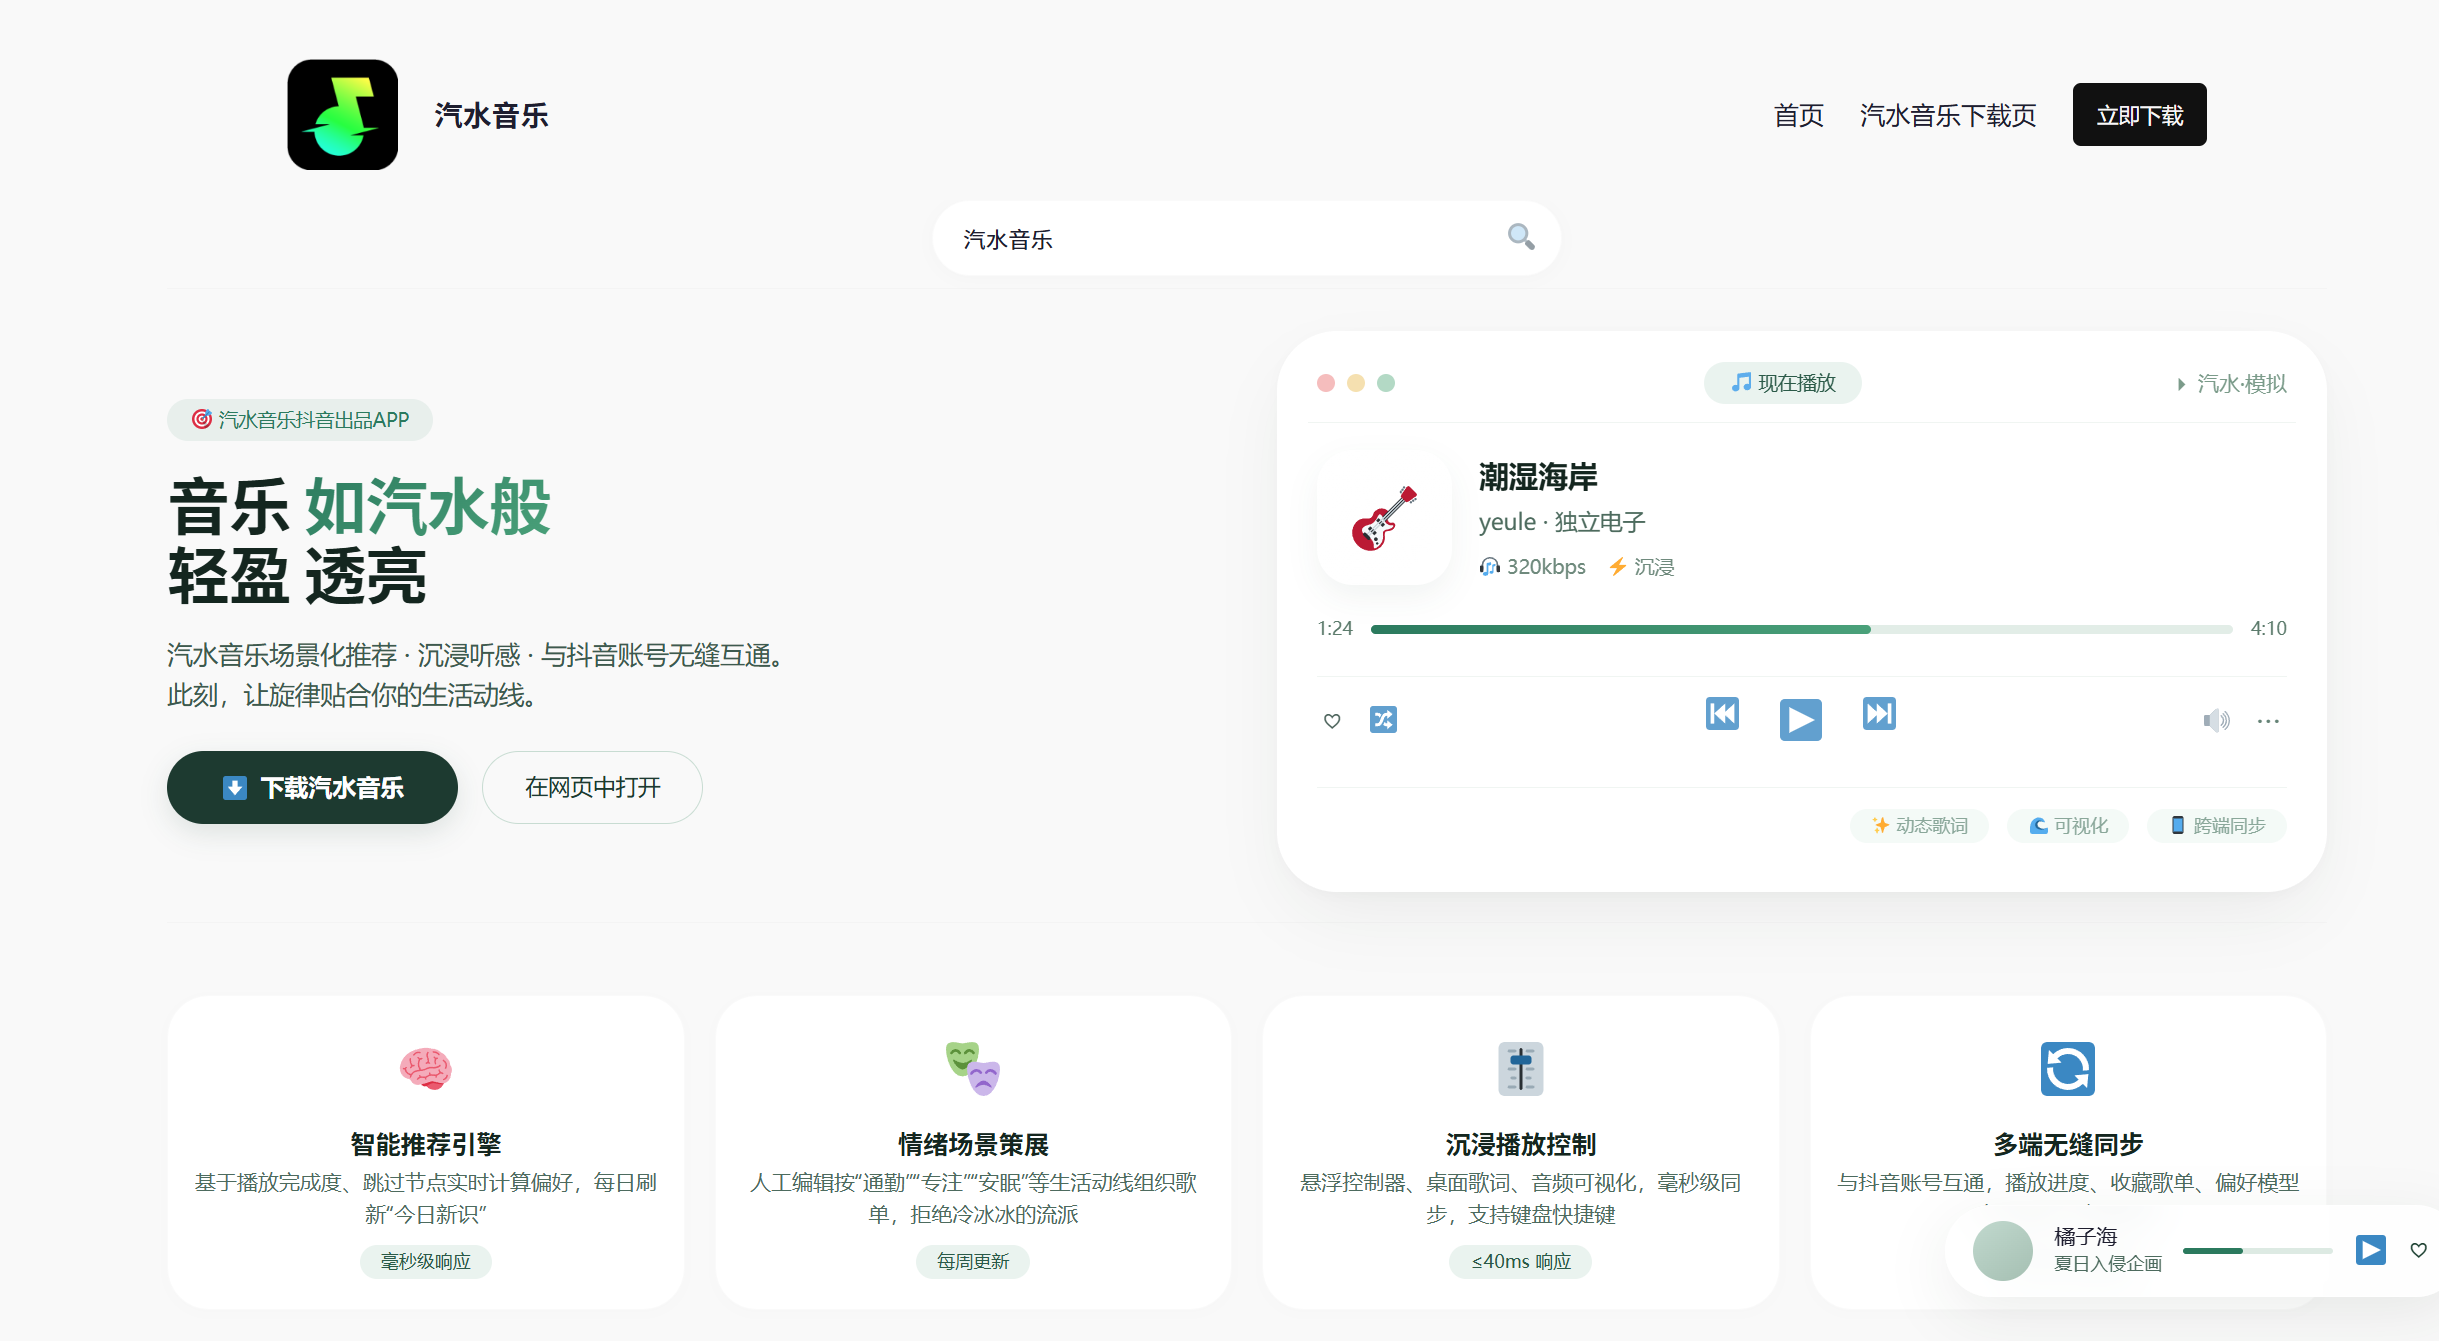
Task: Click the total time 4:10
Action: [x=2268, y=629]
